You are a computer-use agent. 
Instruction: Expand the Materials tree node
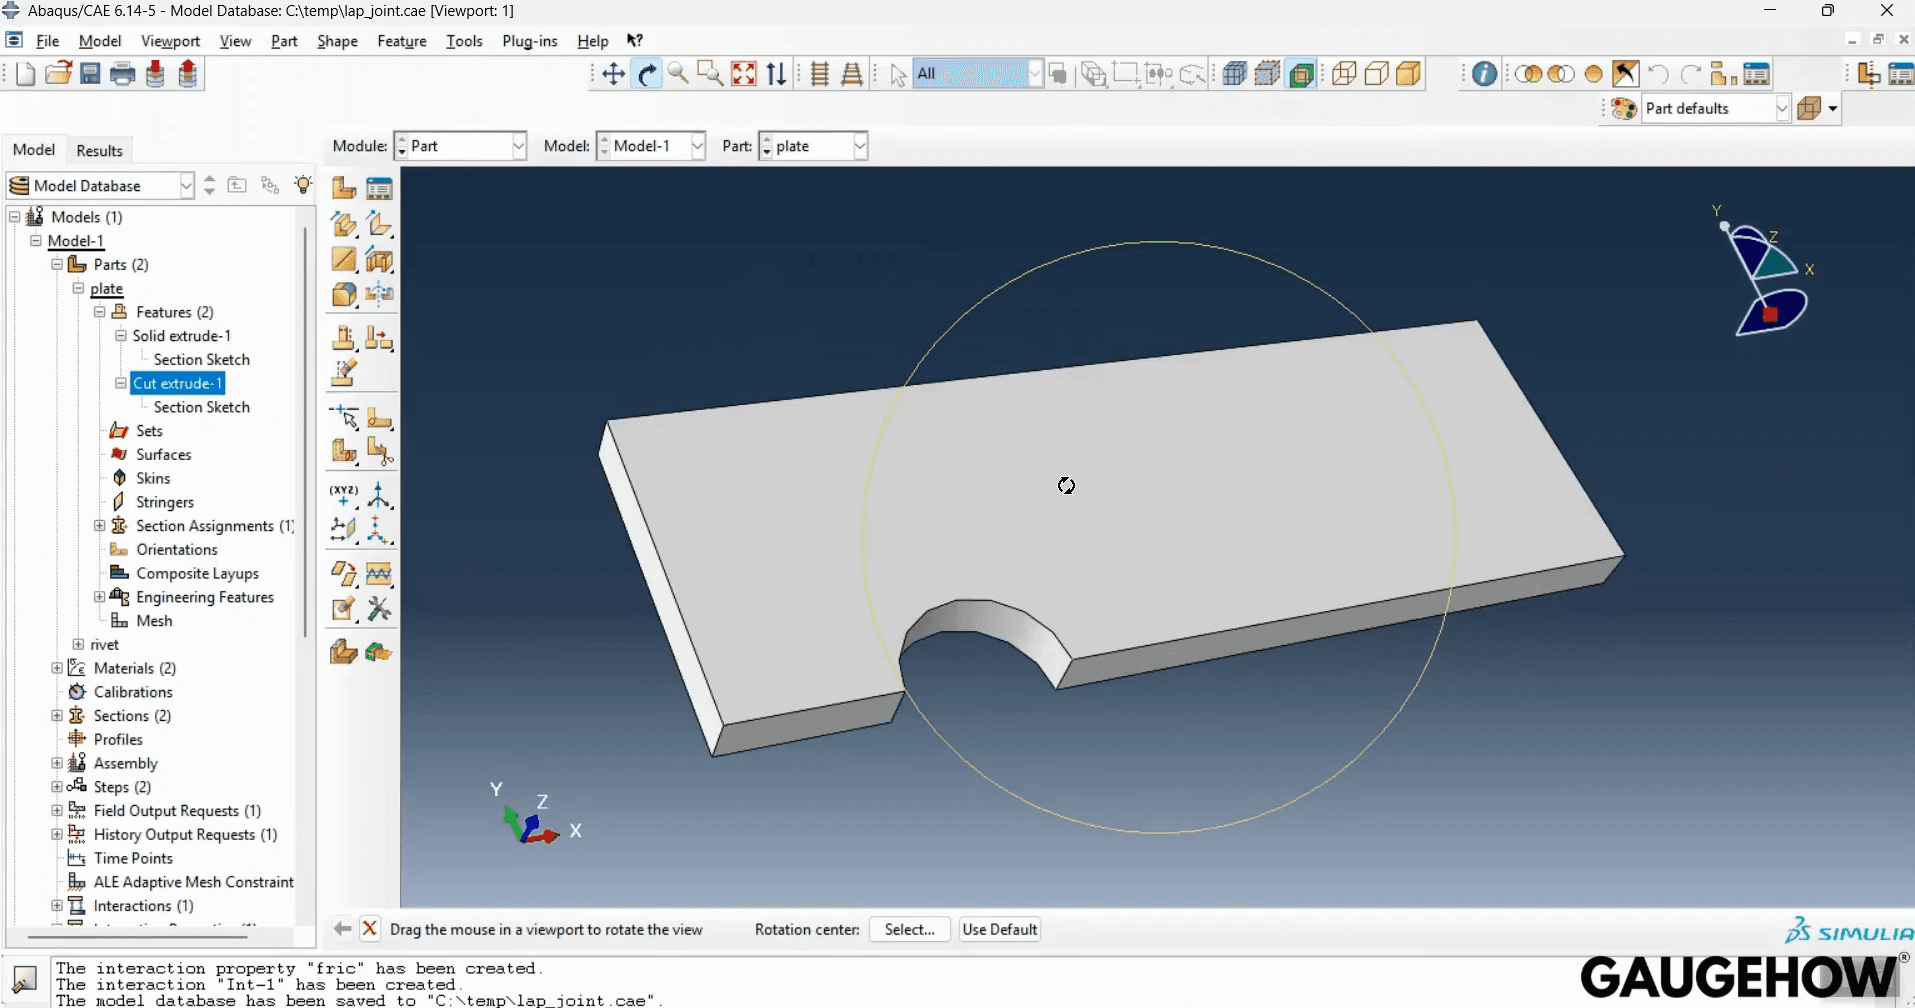[x=56, y=668]
